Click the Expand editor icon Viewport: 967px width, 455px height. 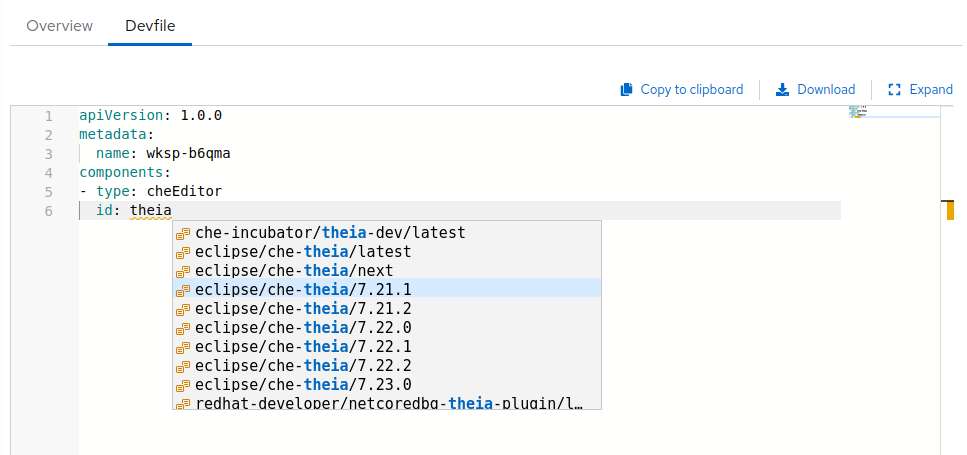(x=895, y=90)
